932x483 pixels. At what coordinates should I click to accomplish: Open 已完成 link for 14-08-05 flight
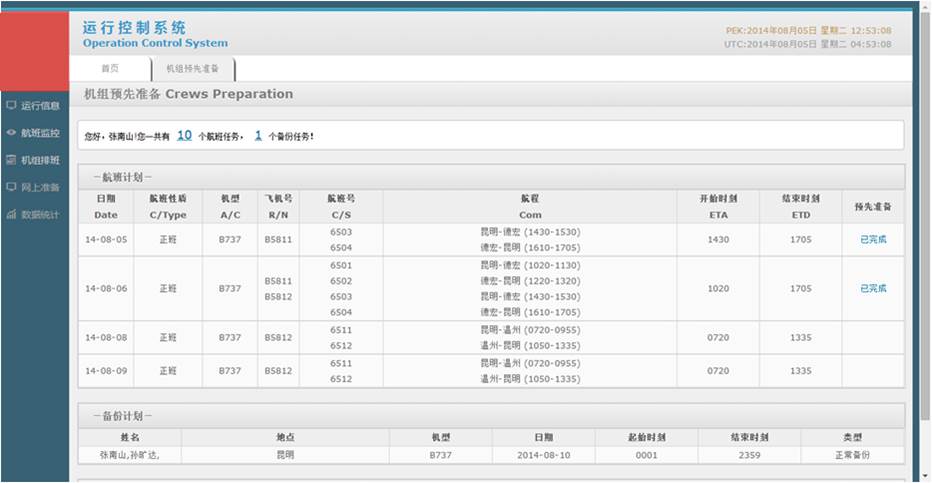(x=873, y=239)
